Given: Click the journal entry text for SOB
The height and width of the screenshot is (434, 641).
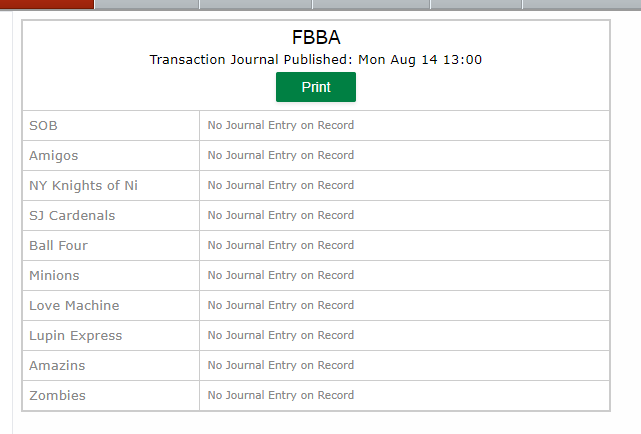Looking at the screenshot, I should [x=280, y=125].
